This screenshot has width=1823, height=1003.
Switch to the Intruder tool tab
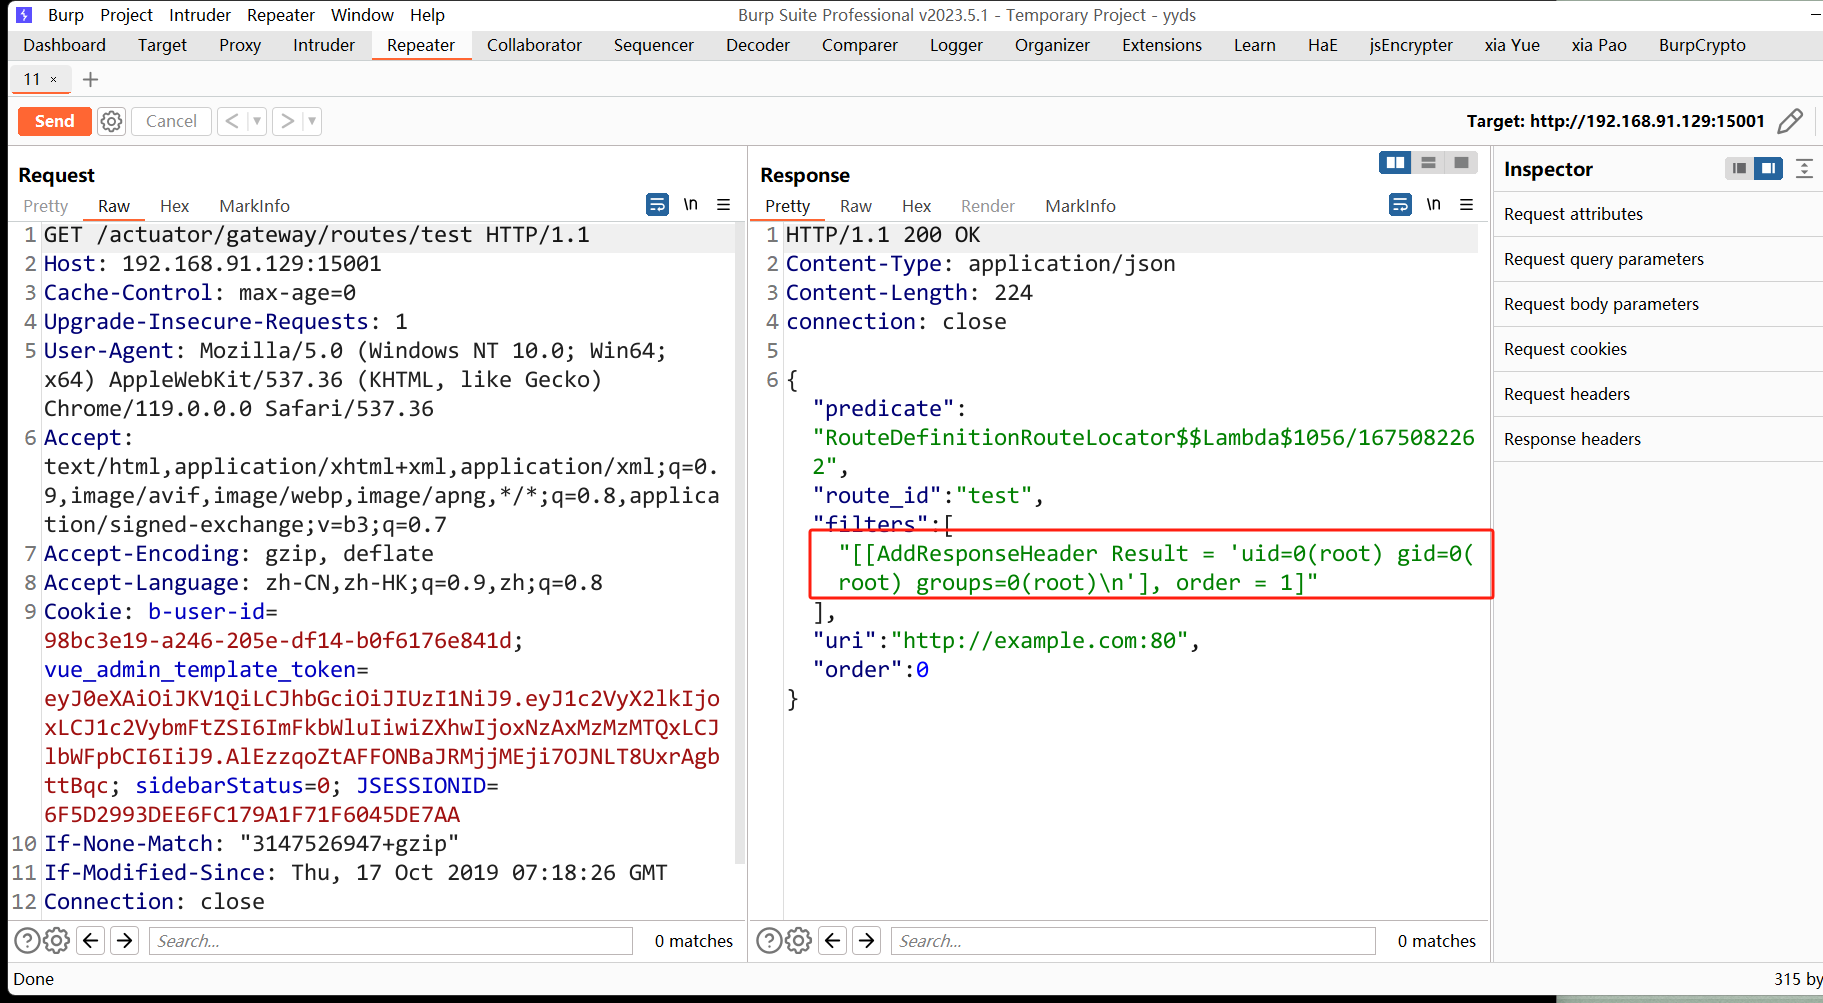click(324, 45)
